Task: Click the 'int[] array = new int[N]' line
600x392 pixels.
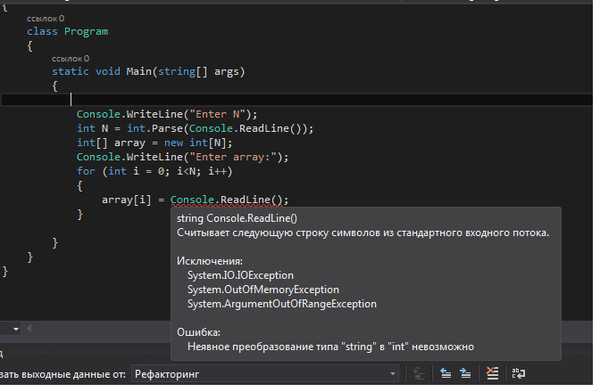Action: [154, 143]
